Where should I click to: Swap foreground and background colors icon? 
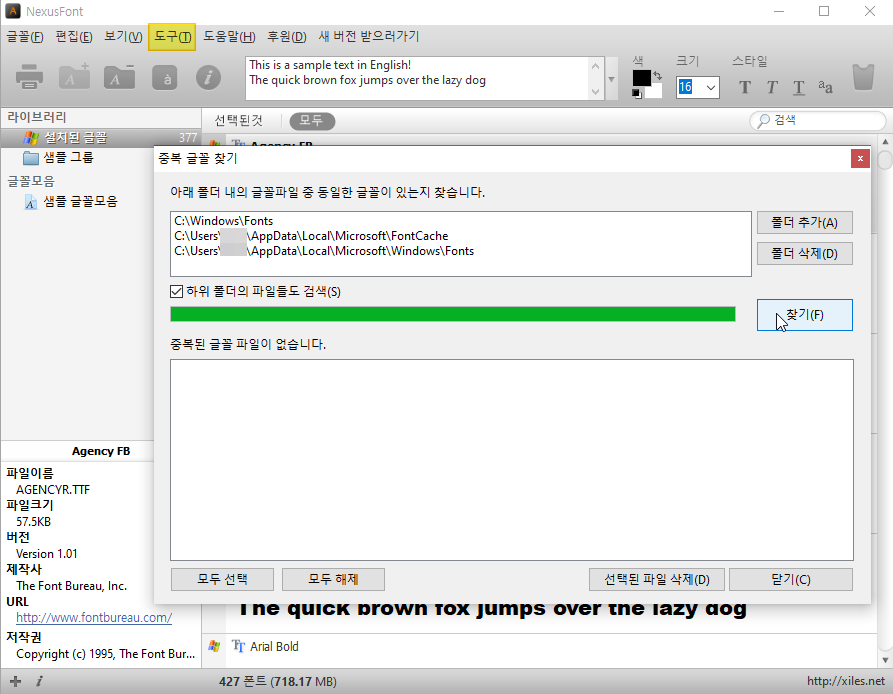pos(658,76)
